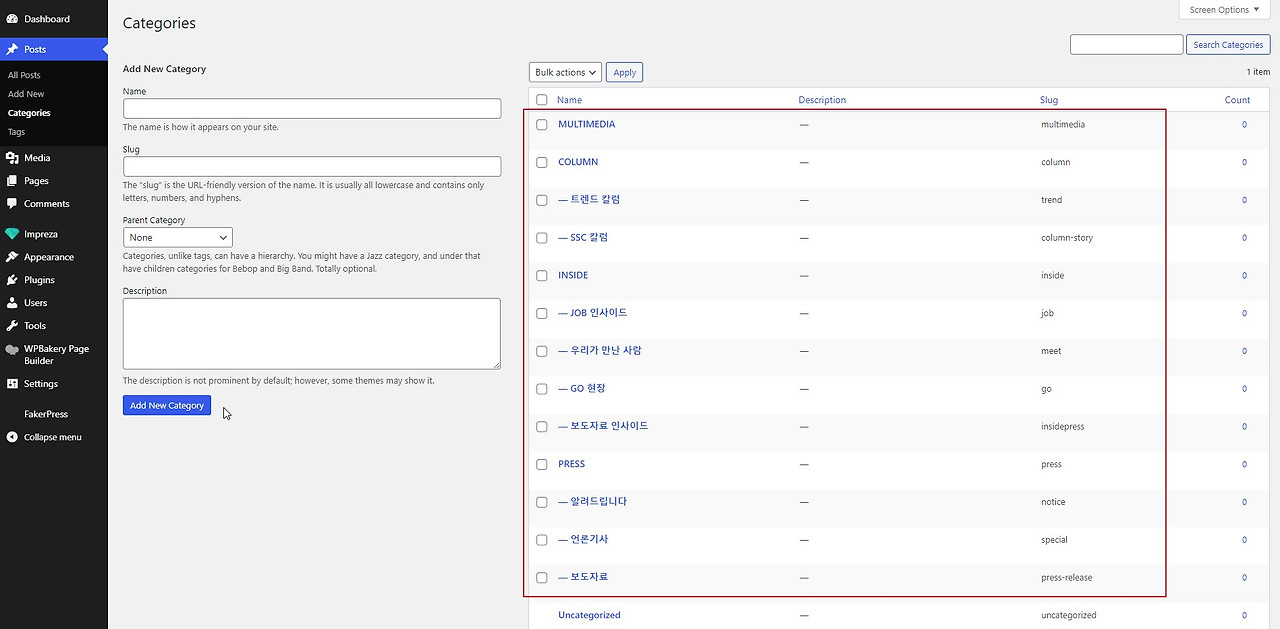Check the MULTIMEDIA category checkbox
Screen dimensions: 1280x629
coord(542,125)
